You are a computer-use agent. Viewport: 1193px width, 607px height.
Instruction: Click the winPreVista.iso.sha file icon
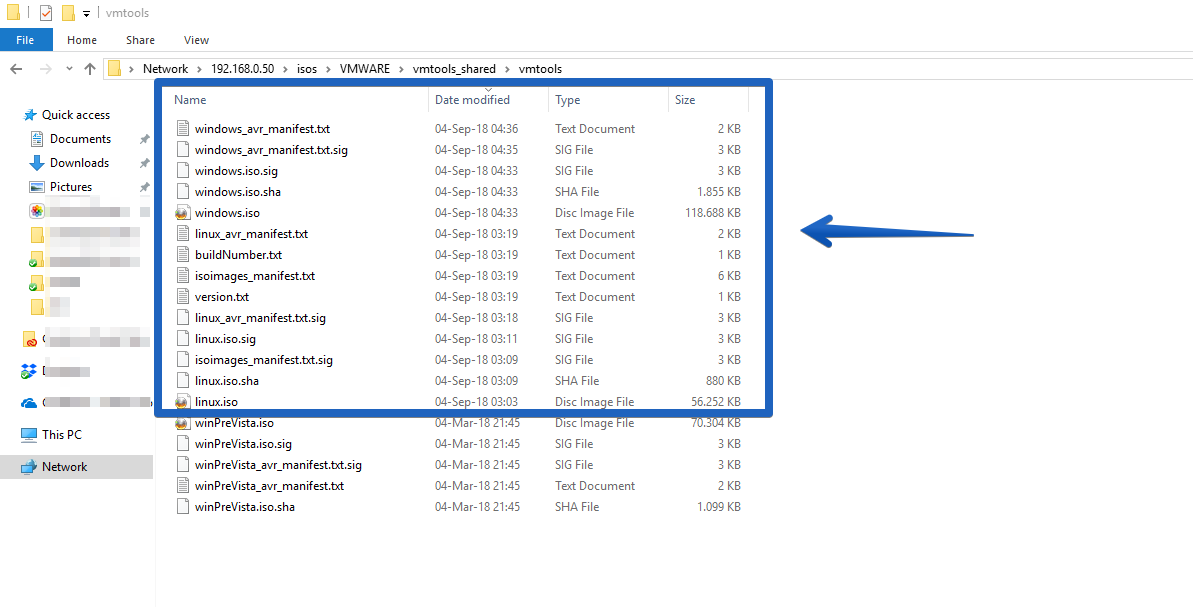[182, 507]
